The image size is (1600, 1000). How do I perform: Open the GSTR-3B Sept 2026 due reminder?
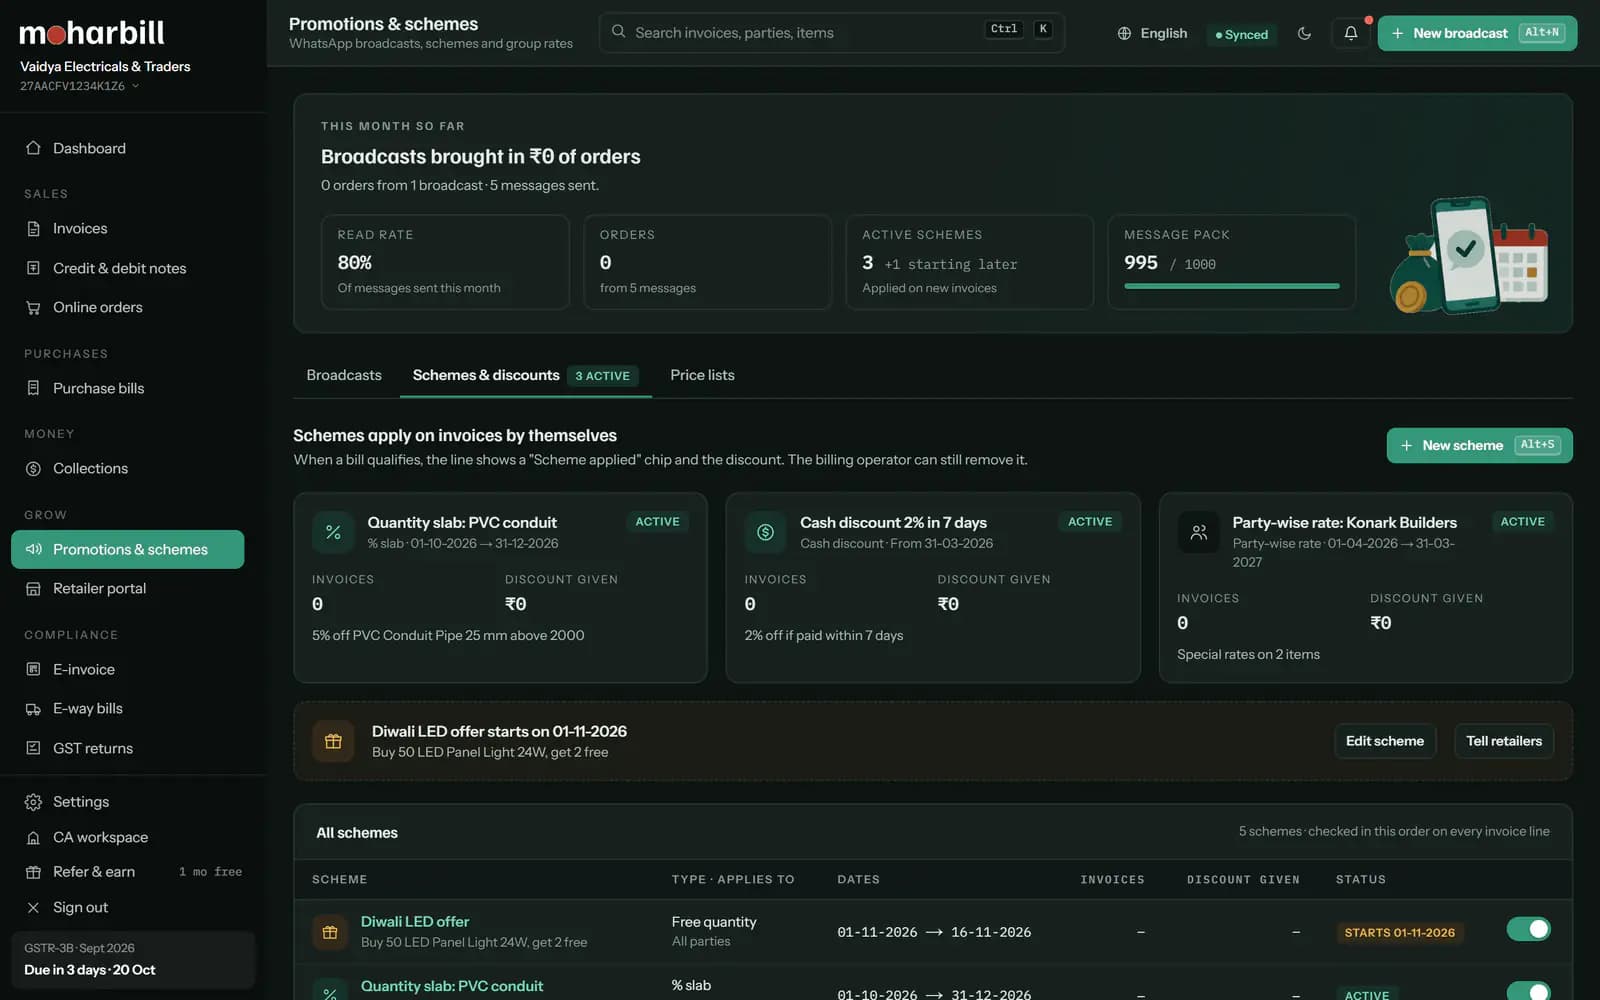click(x=132, y=959)
